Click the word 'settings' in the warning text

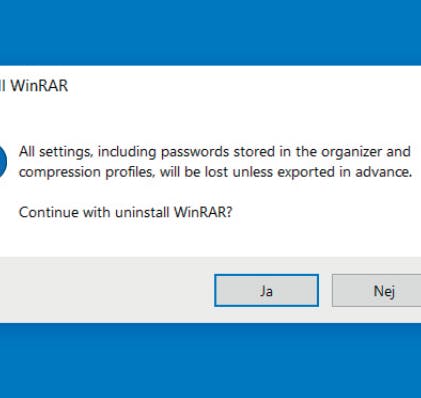(65, 152)
